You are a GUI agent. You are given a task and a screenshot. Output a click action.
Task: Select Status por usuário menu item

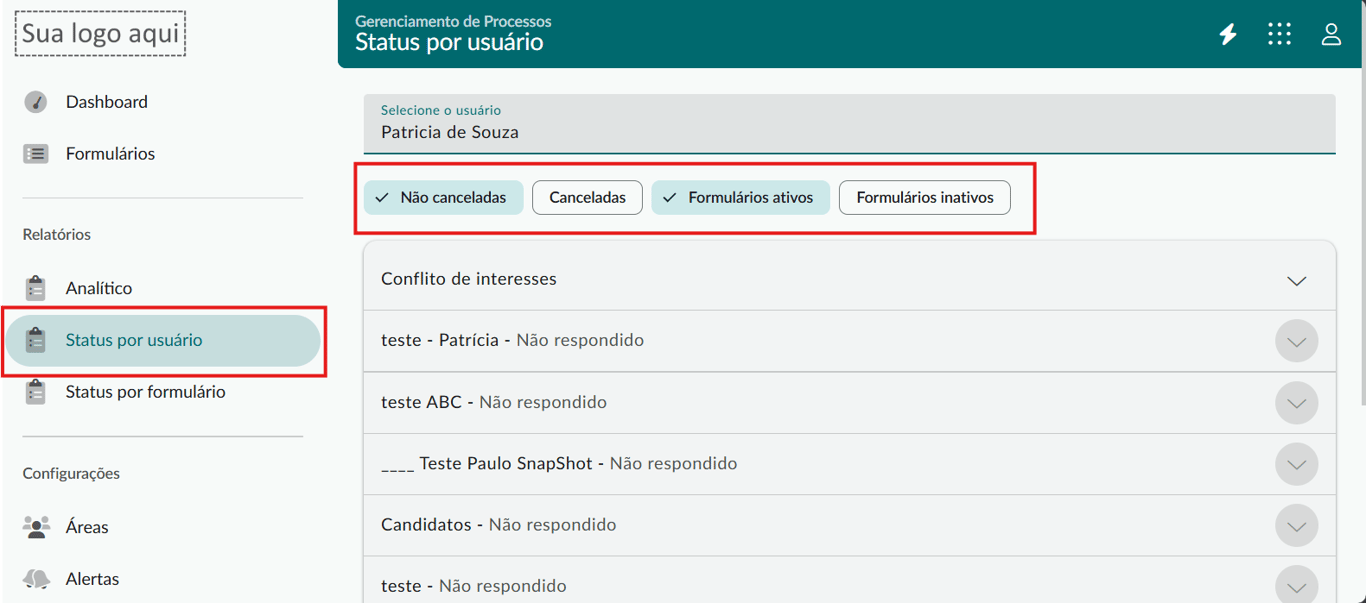coord(134,340)
